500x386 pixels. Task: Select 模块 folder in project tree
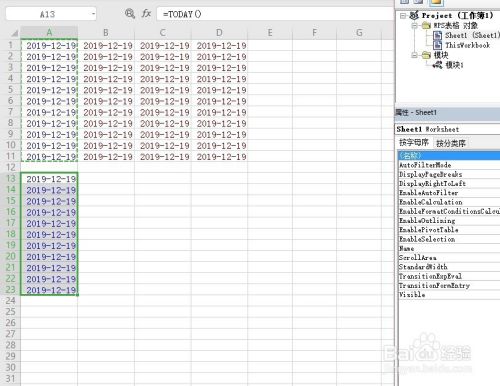(x=441, y=55)
